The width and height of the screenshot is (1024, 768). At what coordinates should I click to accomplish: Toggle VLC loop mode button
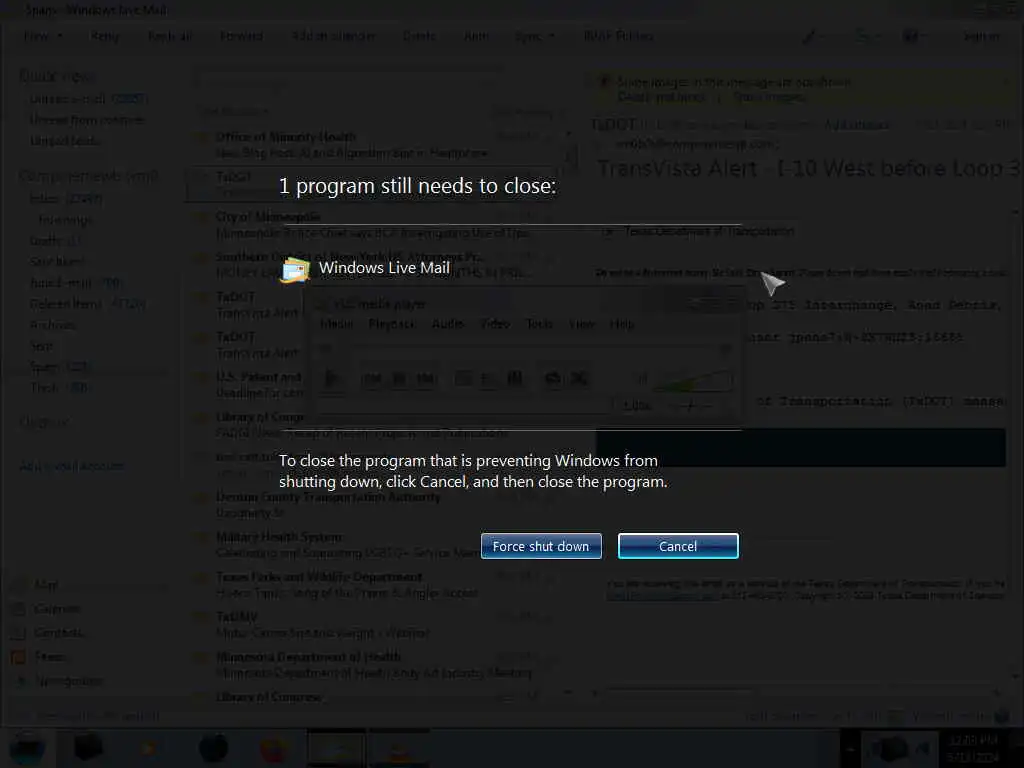click(552, 378)
